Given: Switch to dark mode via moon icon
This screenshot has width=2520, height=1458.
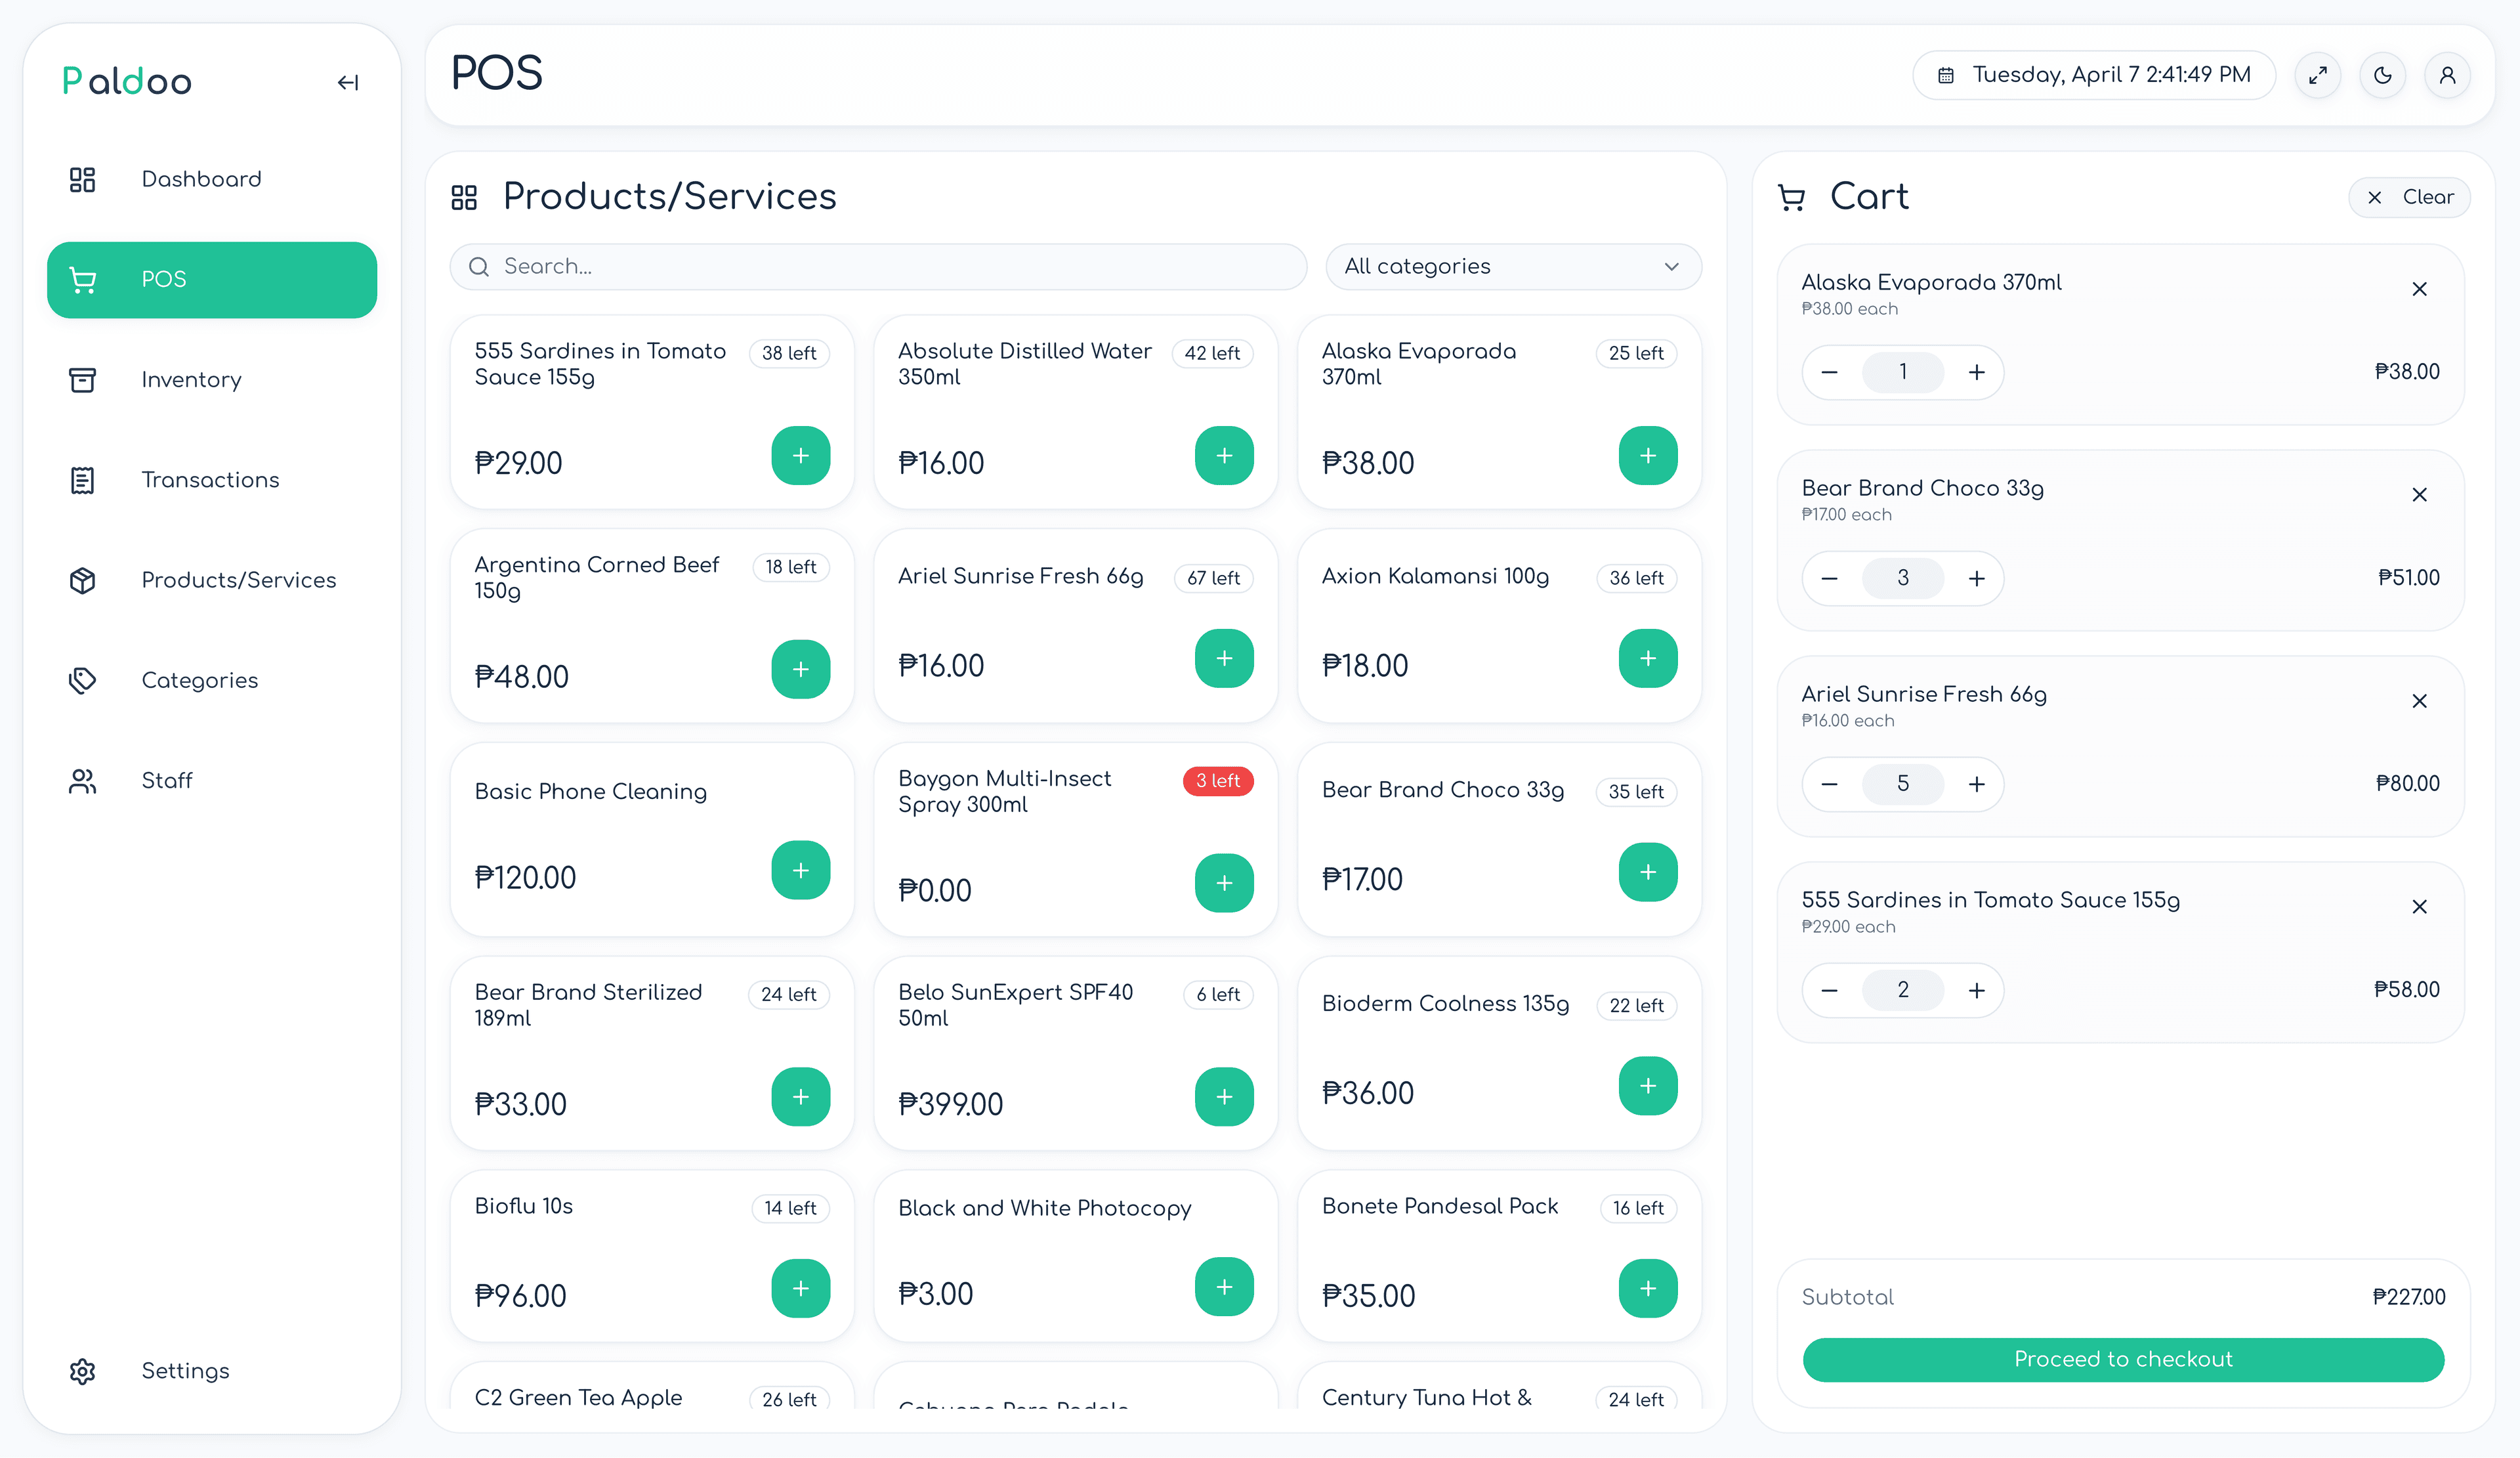Looking at the screenshot, I should 2382,75.
